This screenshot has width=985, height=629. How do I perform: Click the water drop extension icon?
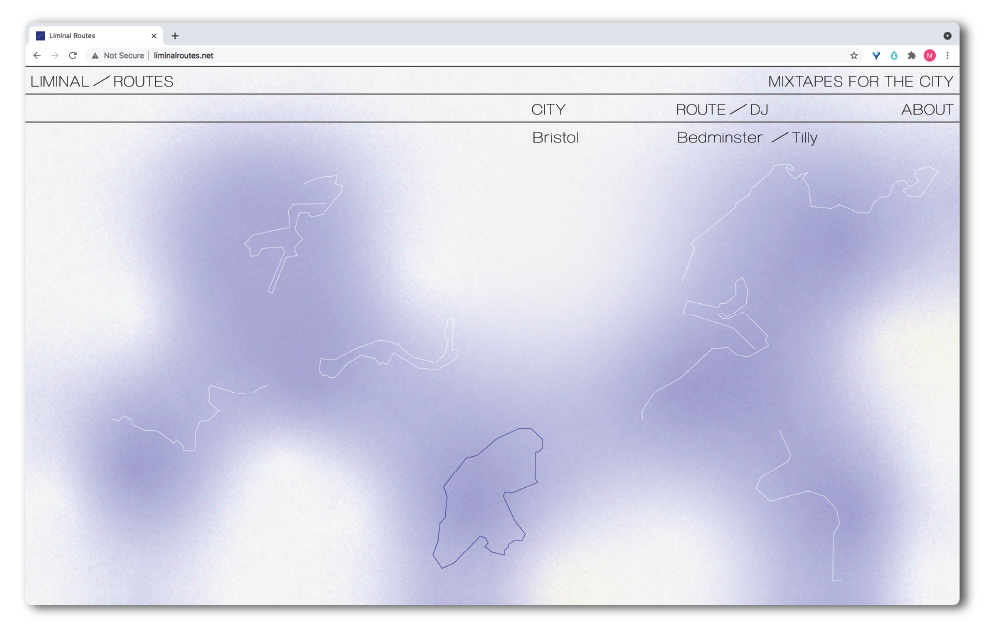coord(893,56)
